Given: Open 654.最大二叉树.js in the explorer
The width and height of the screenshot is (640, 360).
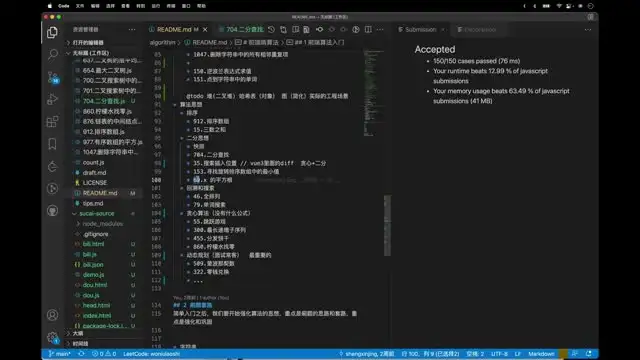Looking at the screenshot, I should [107, 70].
